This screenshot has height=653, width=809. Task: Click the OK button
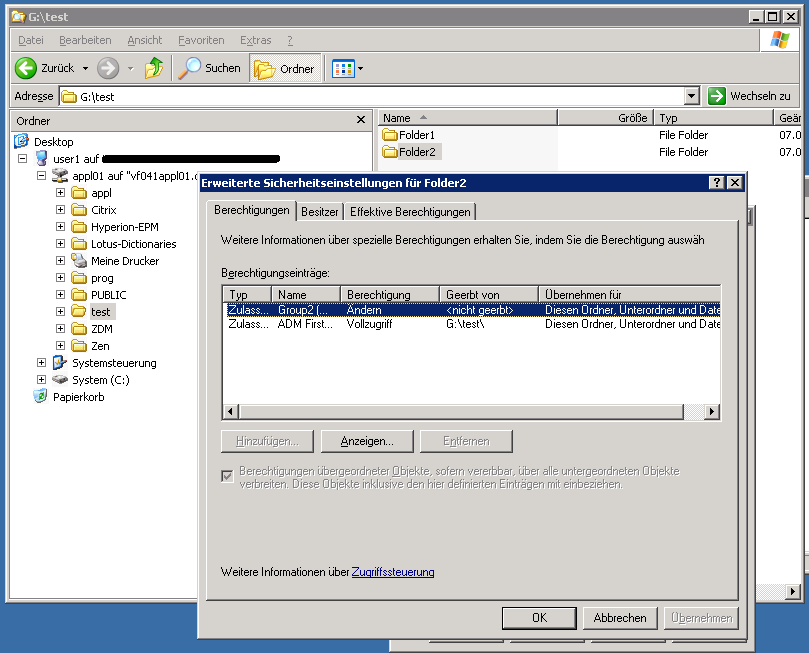click(539, 618)
